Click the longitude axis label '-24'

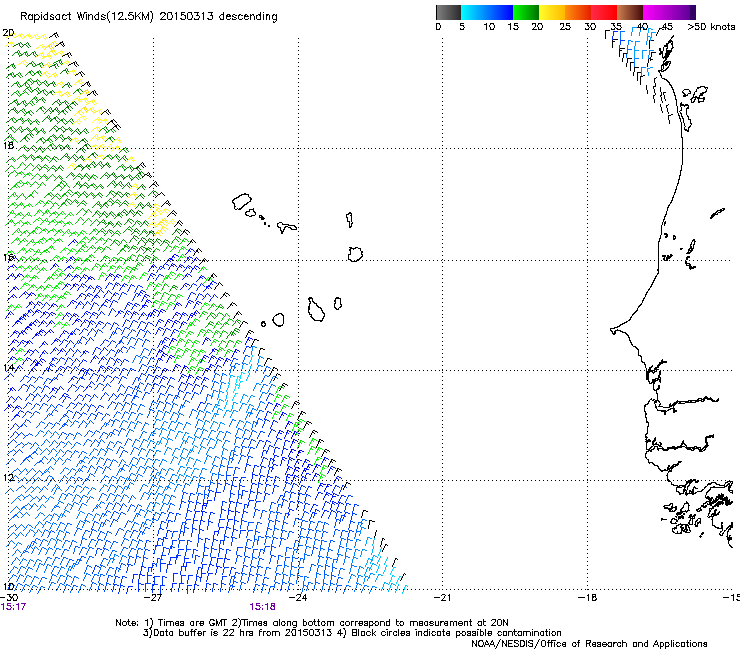click(298, 598)
